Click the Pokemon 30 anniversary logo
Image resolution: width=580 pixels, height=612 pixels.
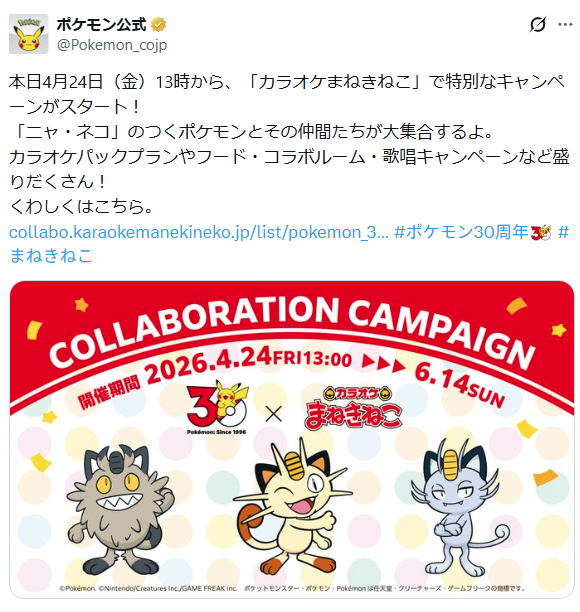pyautogui.click(x=217, y=408)
